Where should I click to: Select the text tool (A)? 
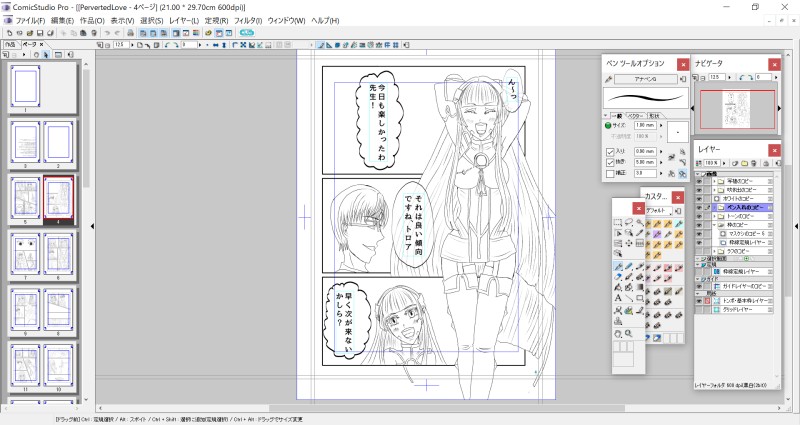pos(617,297)
